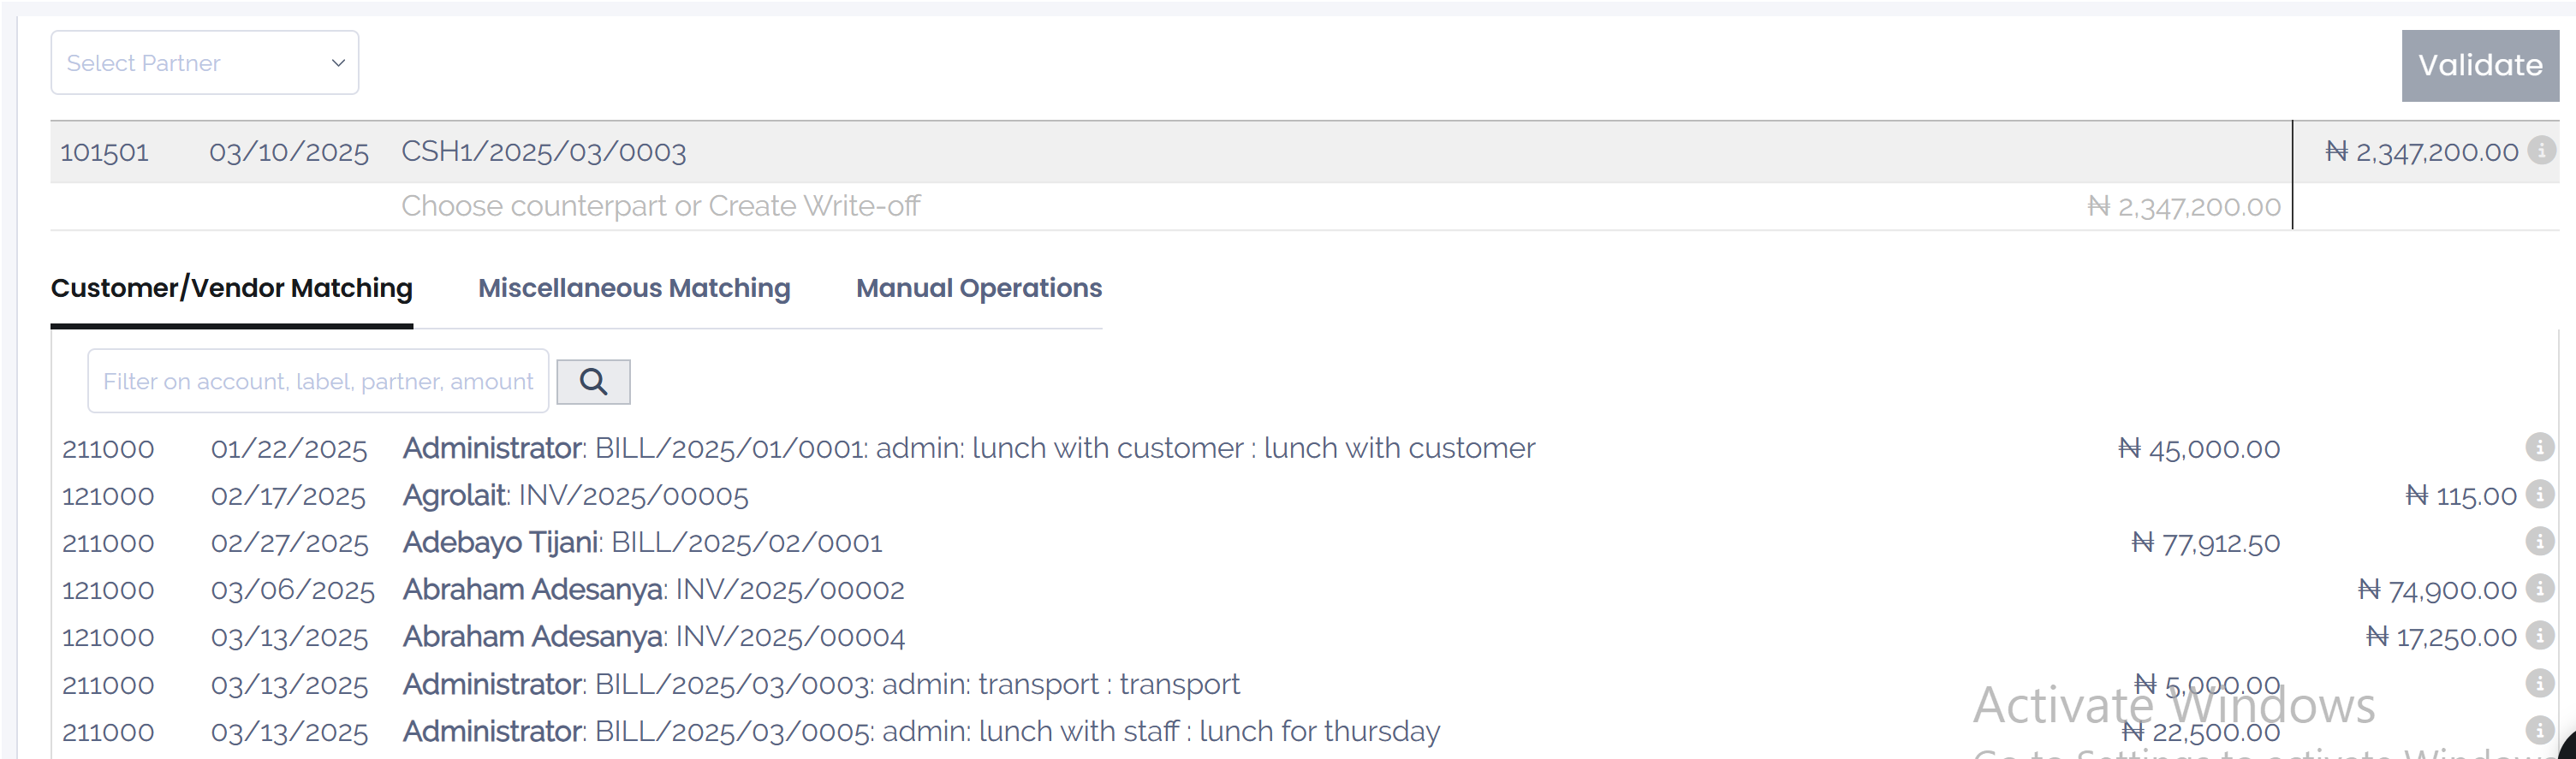
Task: Click the CSH1/2025/03/0003 statement line
Action: 543,152
